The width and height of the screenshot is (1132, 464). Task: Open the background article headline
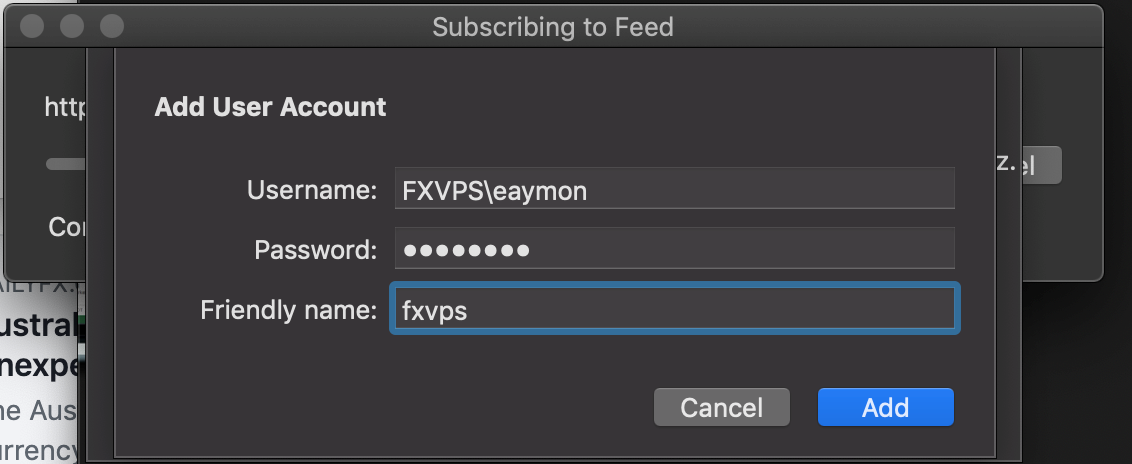pos(40,346)
